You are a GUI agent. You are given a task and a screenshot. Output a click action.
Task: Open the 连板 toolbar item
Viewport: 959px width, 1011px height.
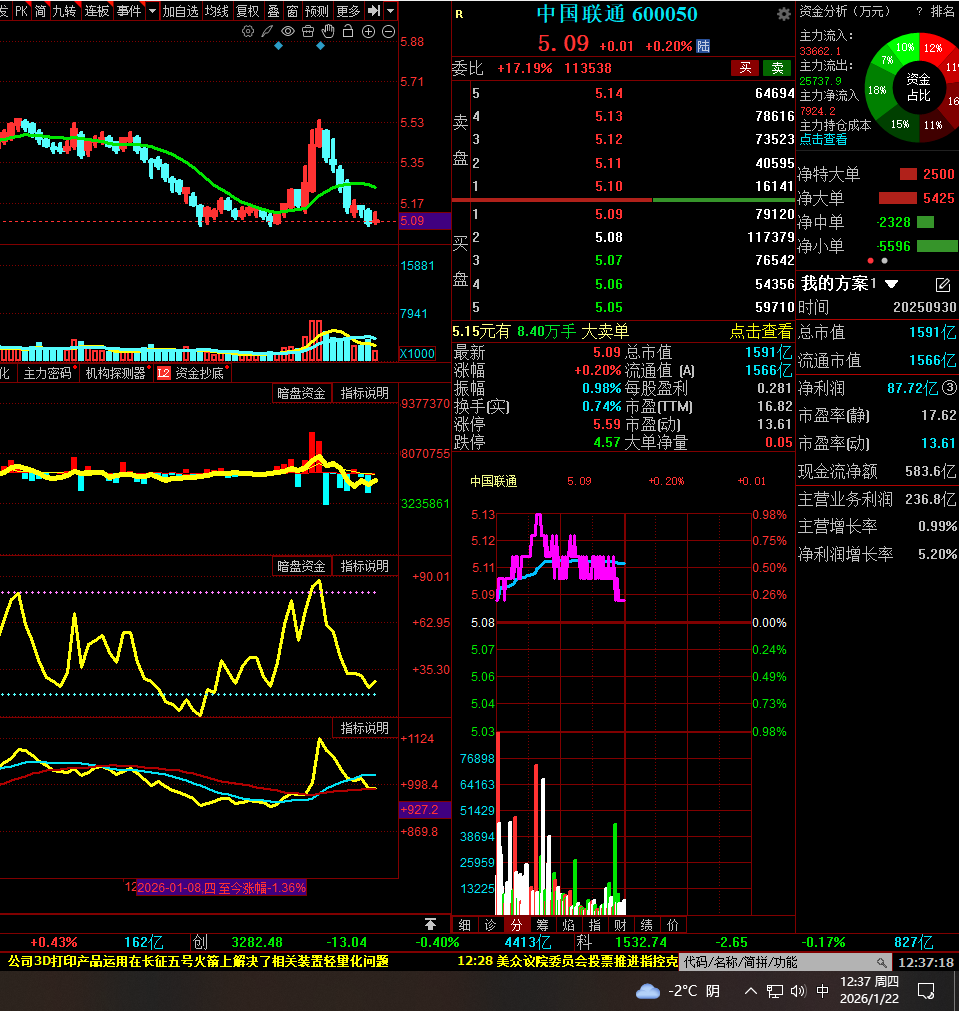click(x=97, y=11)
